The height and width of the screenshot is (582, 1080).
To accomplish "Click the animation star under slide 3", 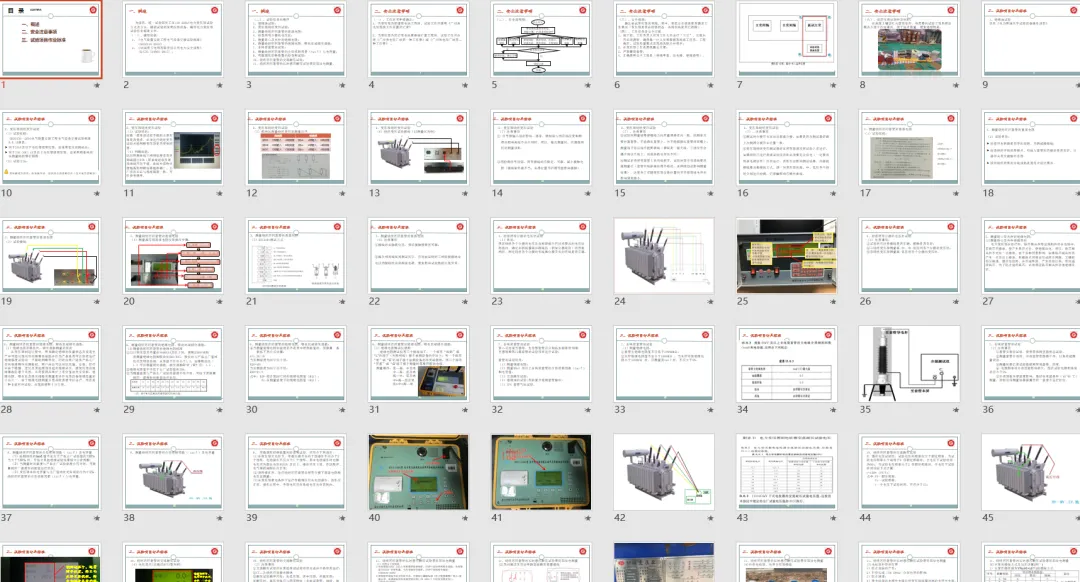I will coord(342,85).
